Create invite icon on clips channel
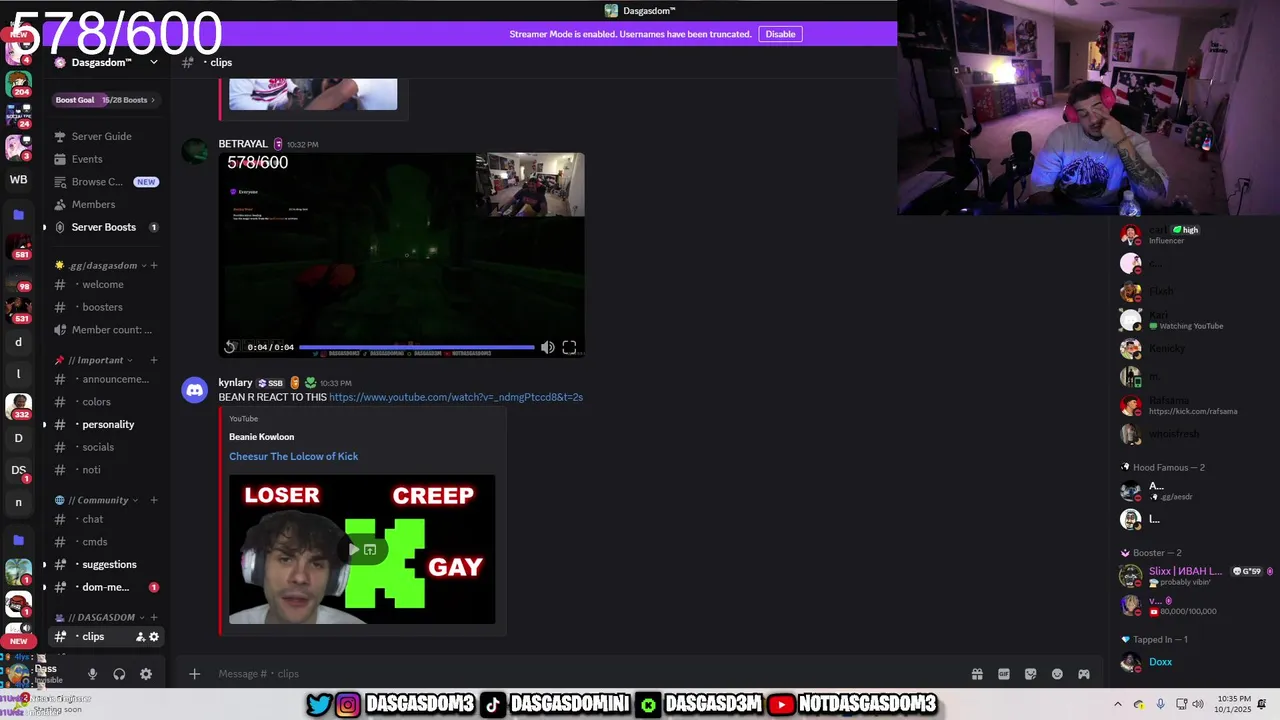The height and width of the screenshot is (720, 1280). [x=140, y=637]
